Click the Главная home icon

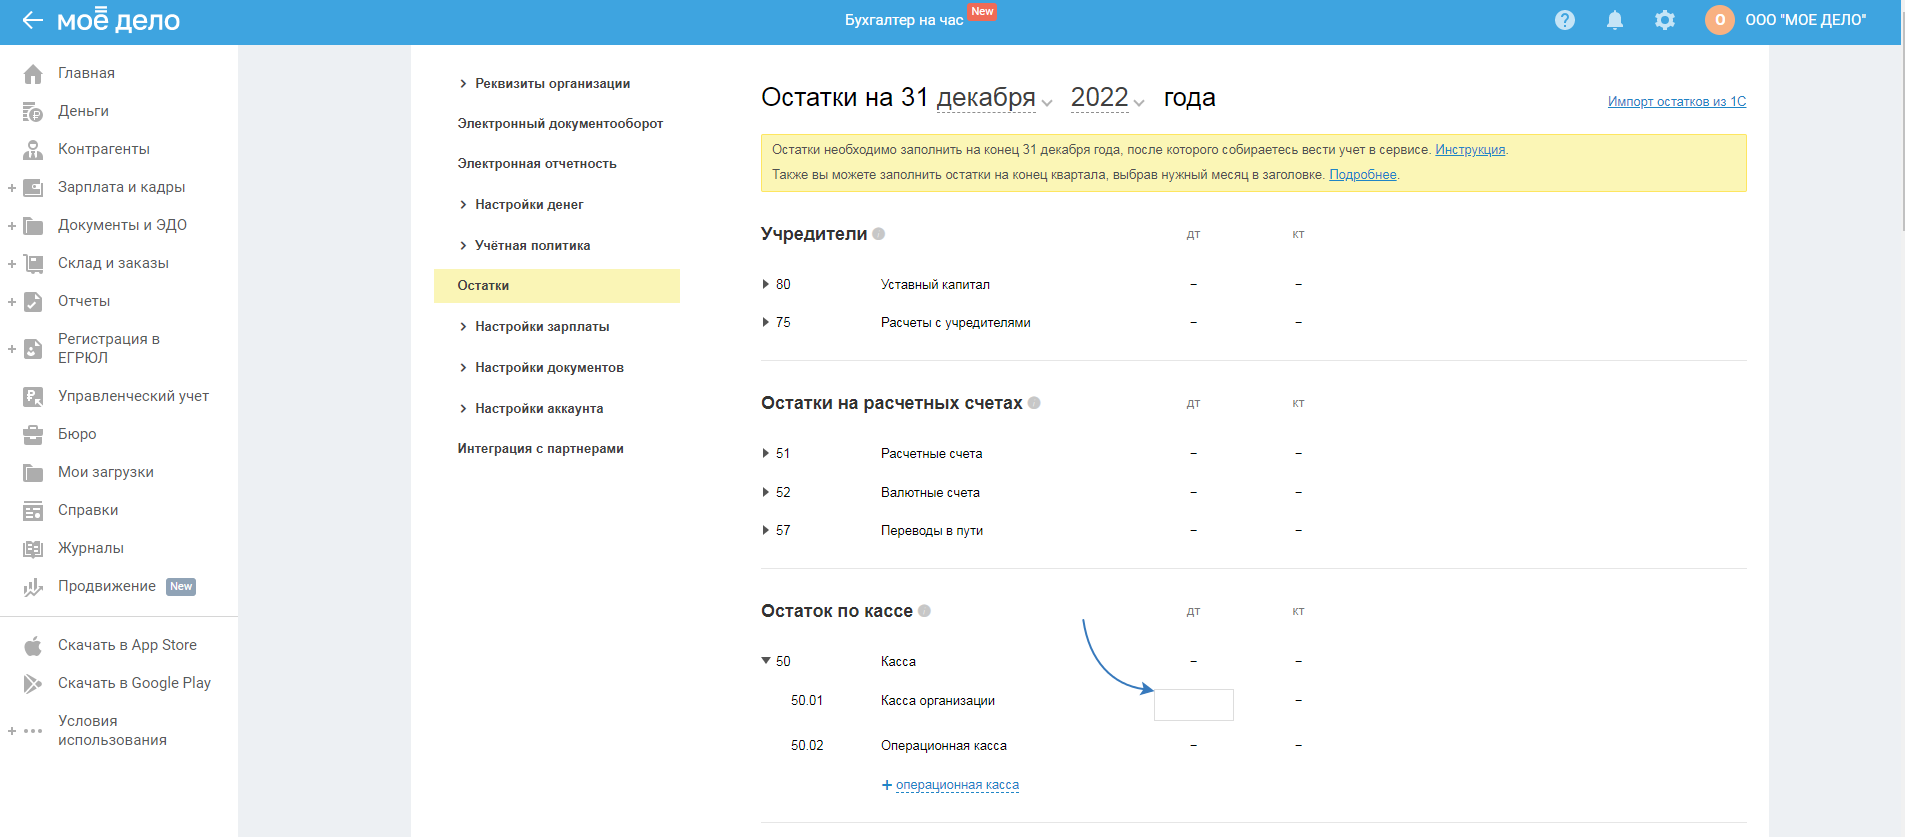click(x=33, y=74)
